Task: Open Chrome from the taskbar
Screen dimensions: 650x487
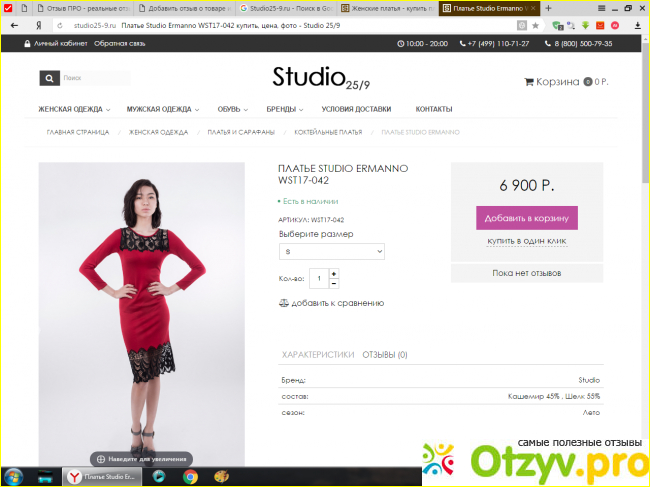Action: point(191,477)
